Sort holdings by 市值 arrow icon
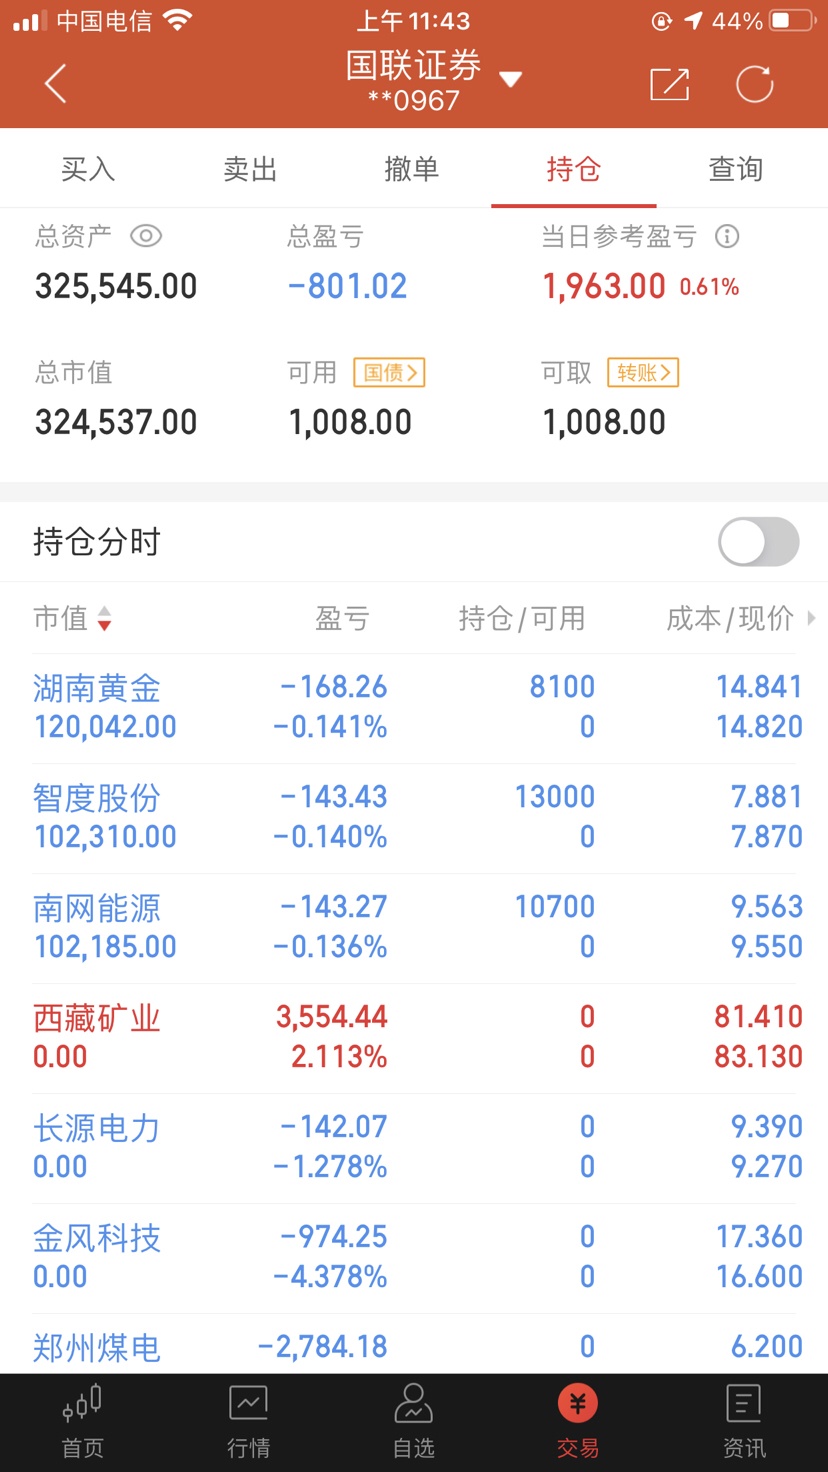Viewport: 828px width, 1472px height. 104,619
